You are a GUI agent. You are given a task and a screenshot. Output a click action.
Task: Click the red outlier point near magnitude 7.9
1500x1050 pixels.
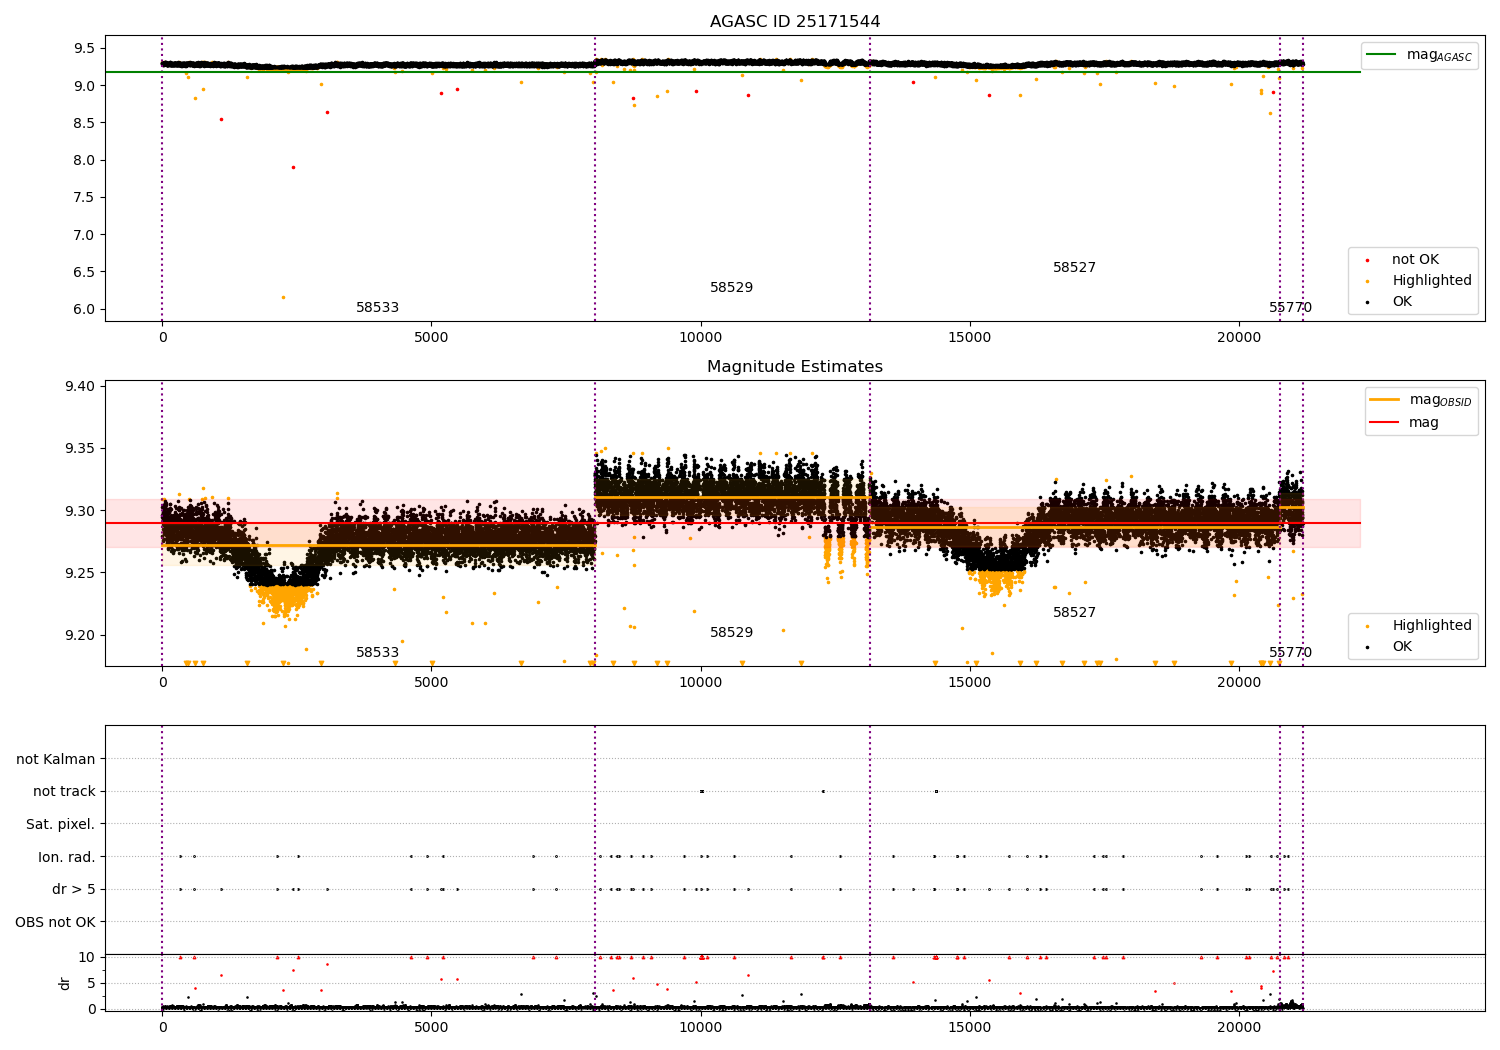pyautogui.click(x=293, y=167)
